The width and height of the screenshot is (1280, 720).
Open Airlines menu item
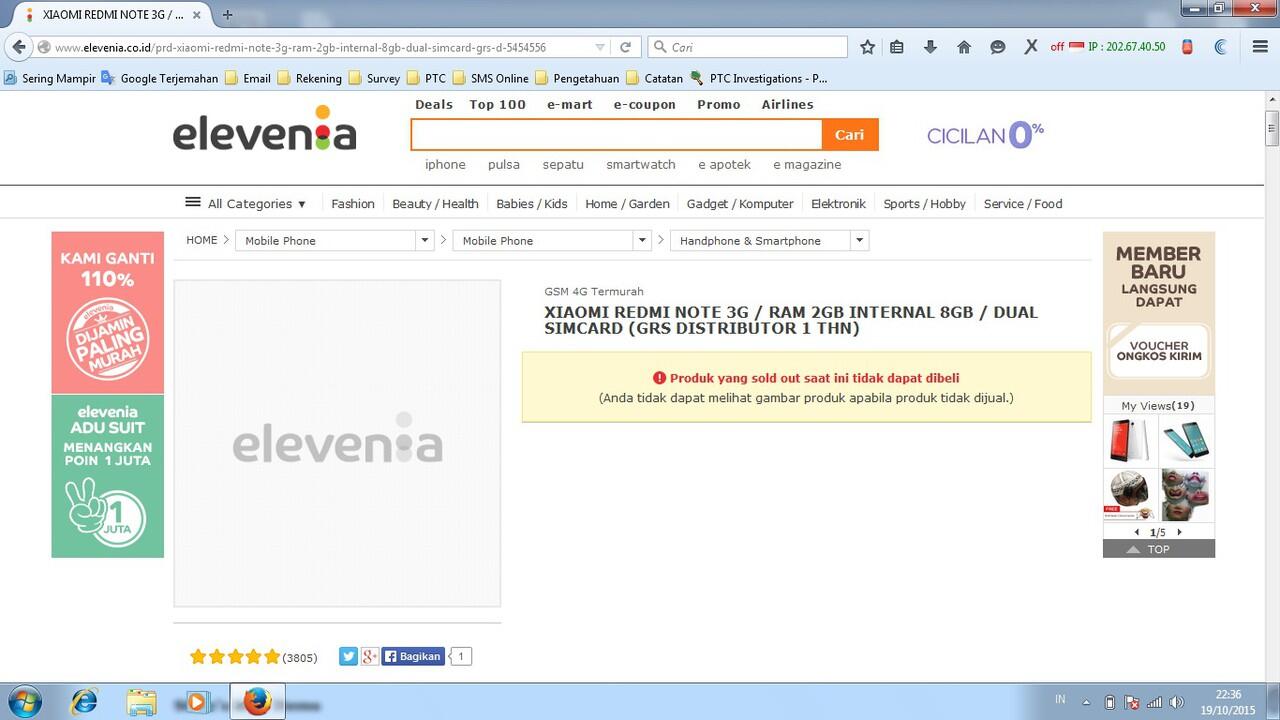pos(788,104)
